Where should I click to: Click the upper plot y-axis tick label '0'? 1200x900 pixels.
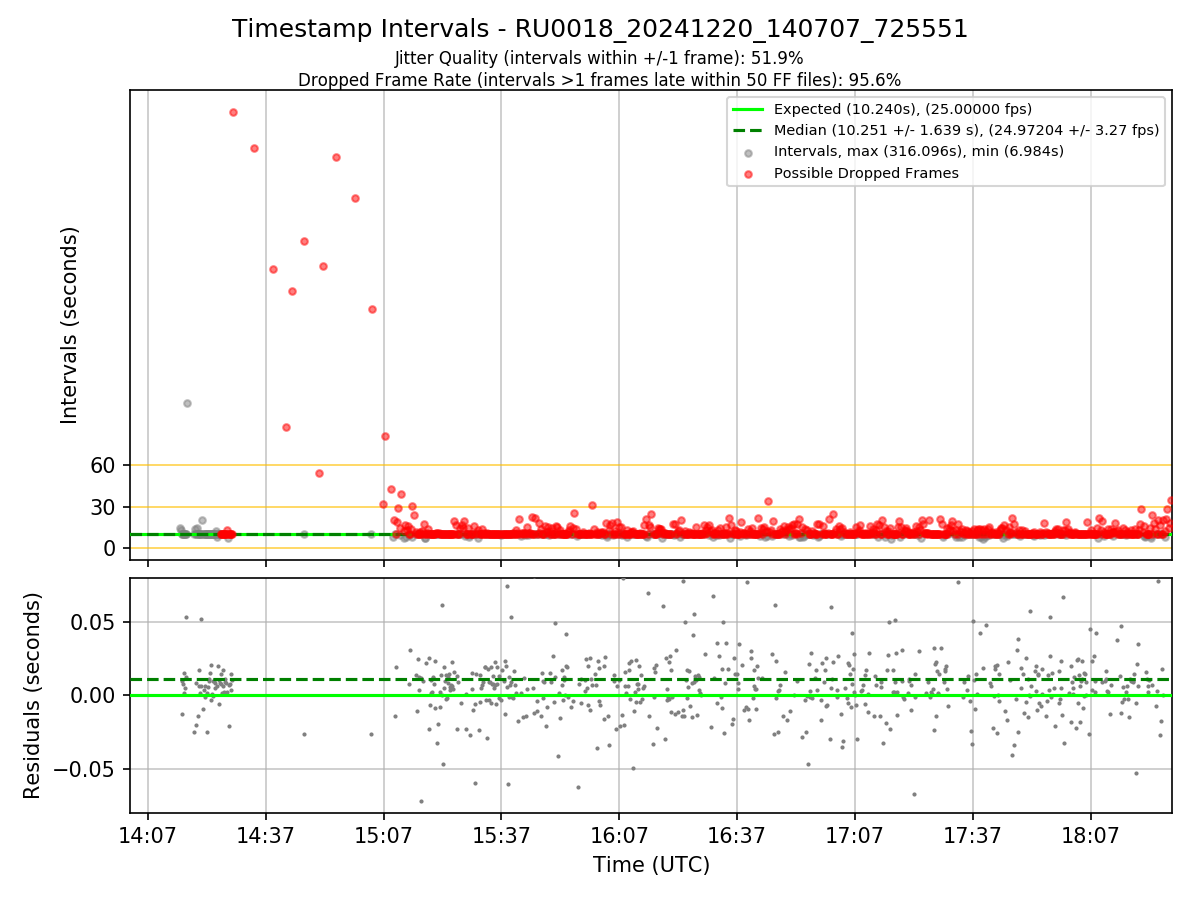click(110, 548)
